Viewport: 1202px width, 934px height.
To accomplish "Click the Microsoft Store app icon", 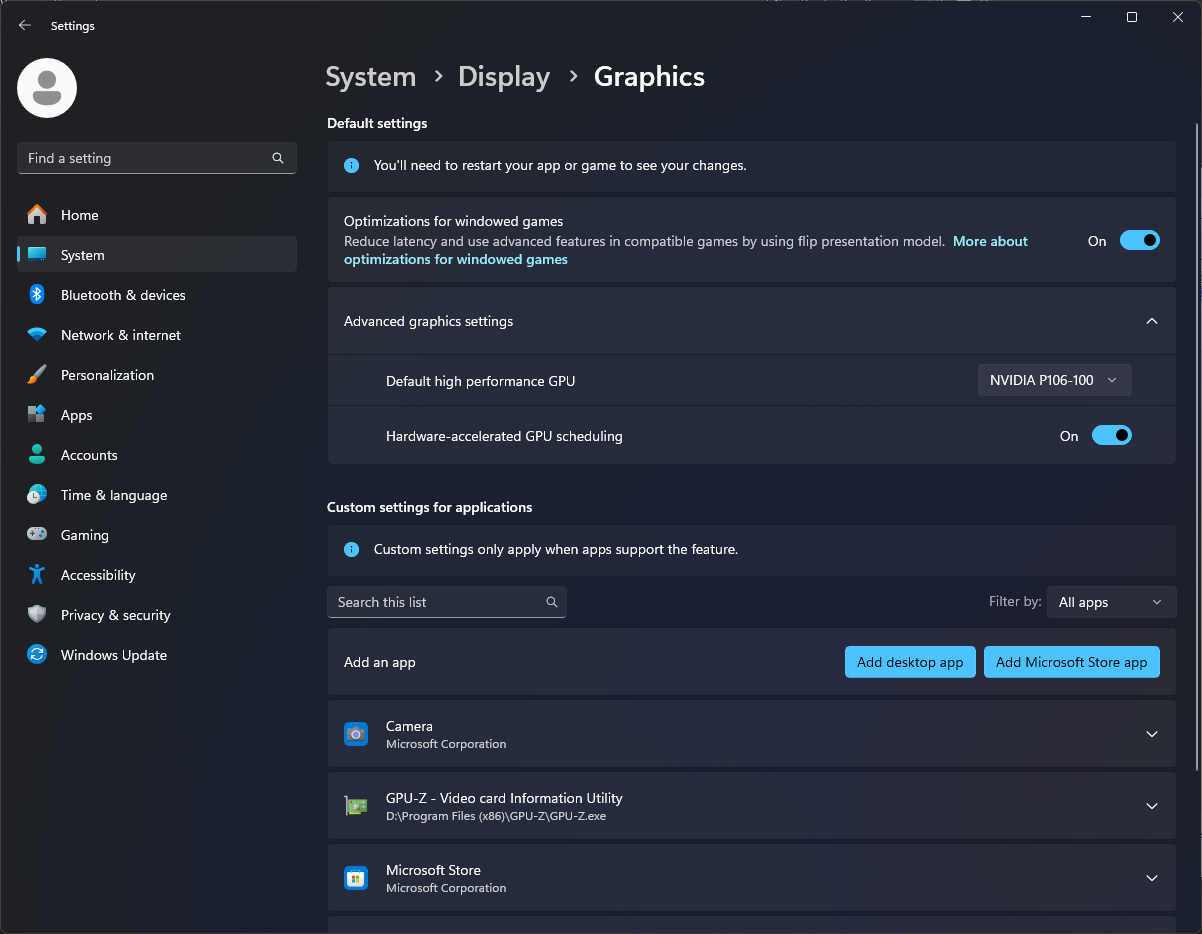I will point(355,878).
